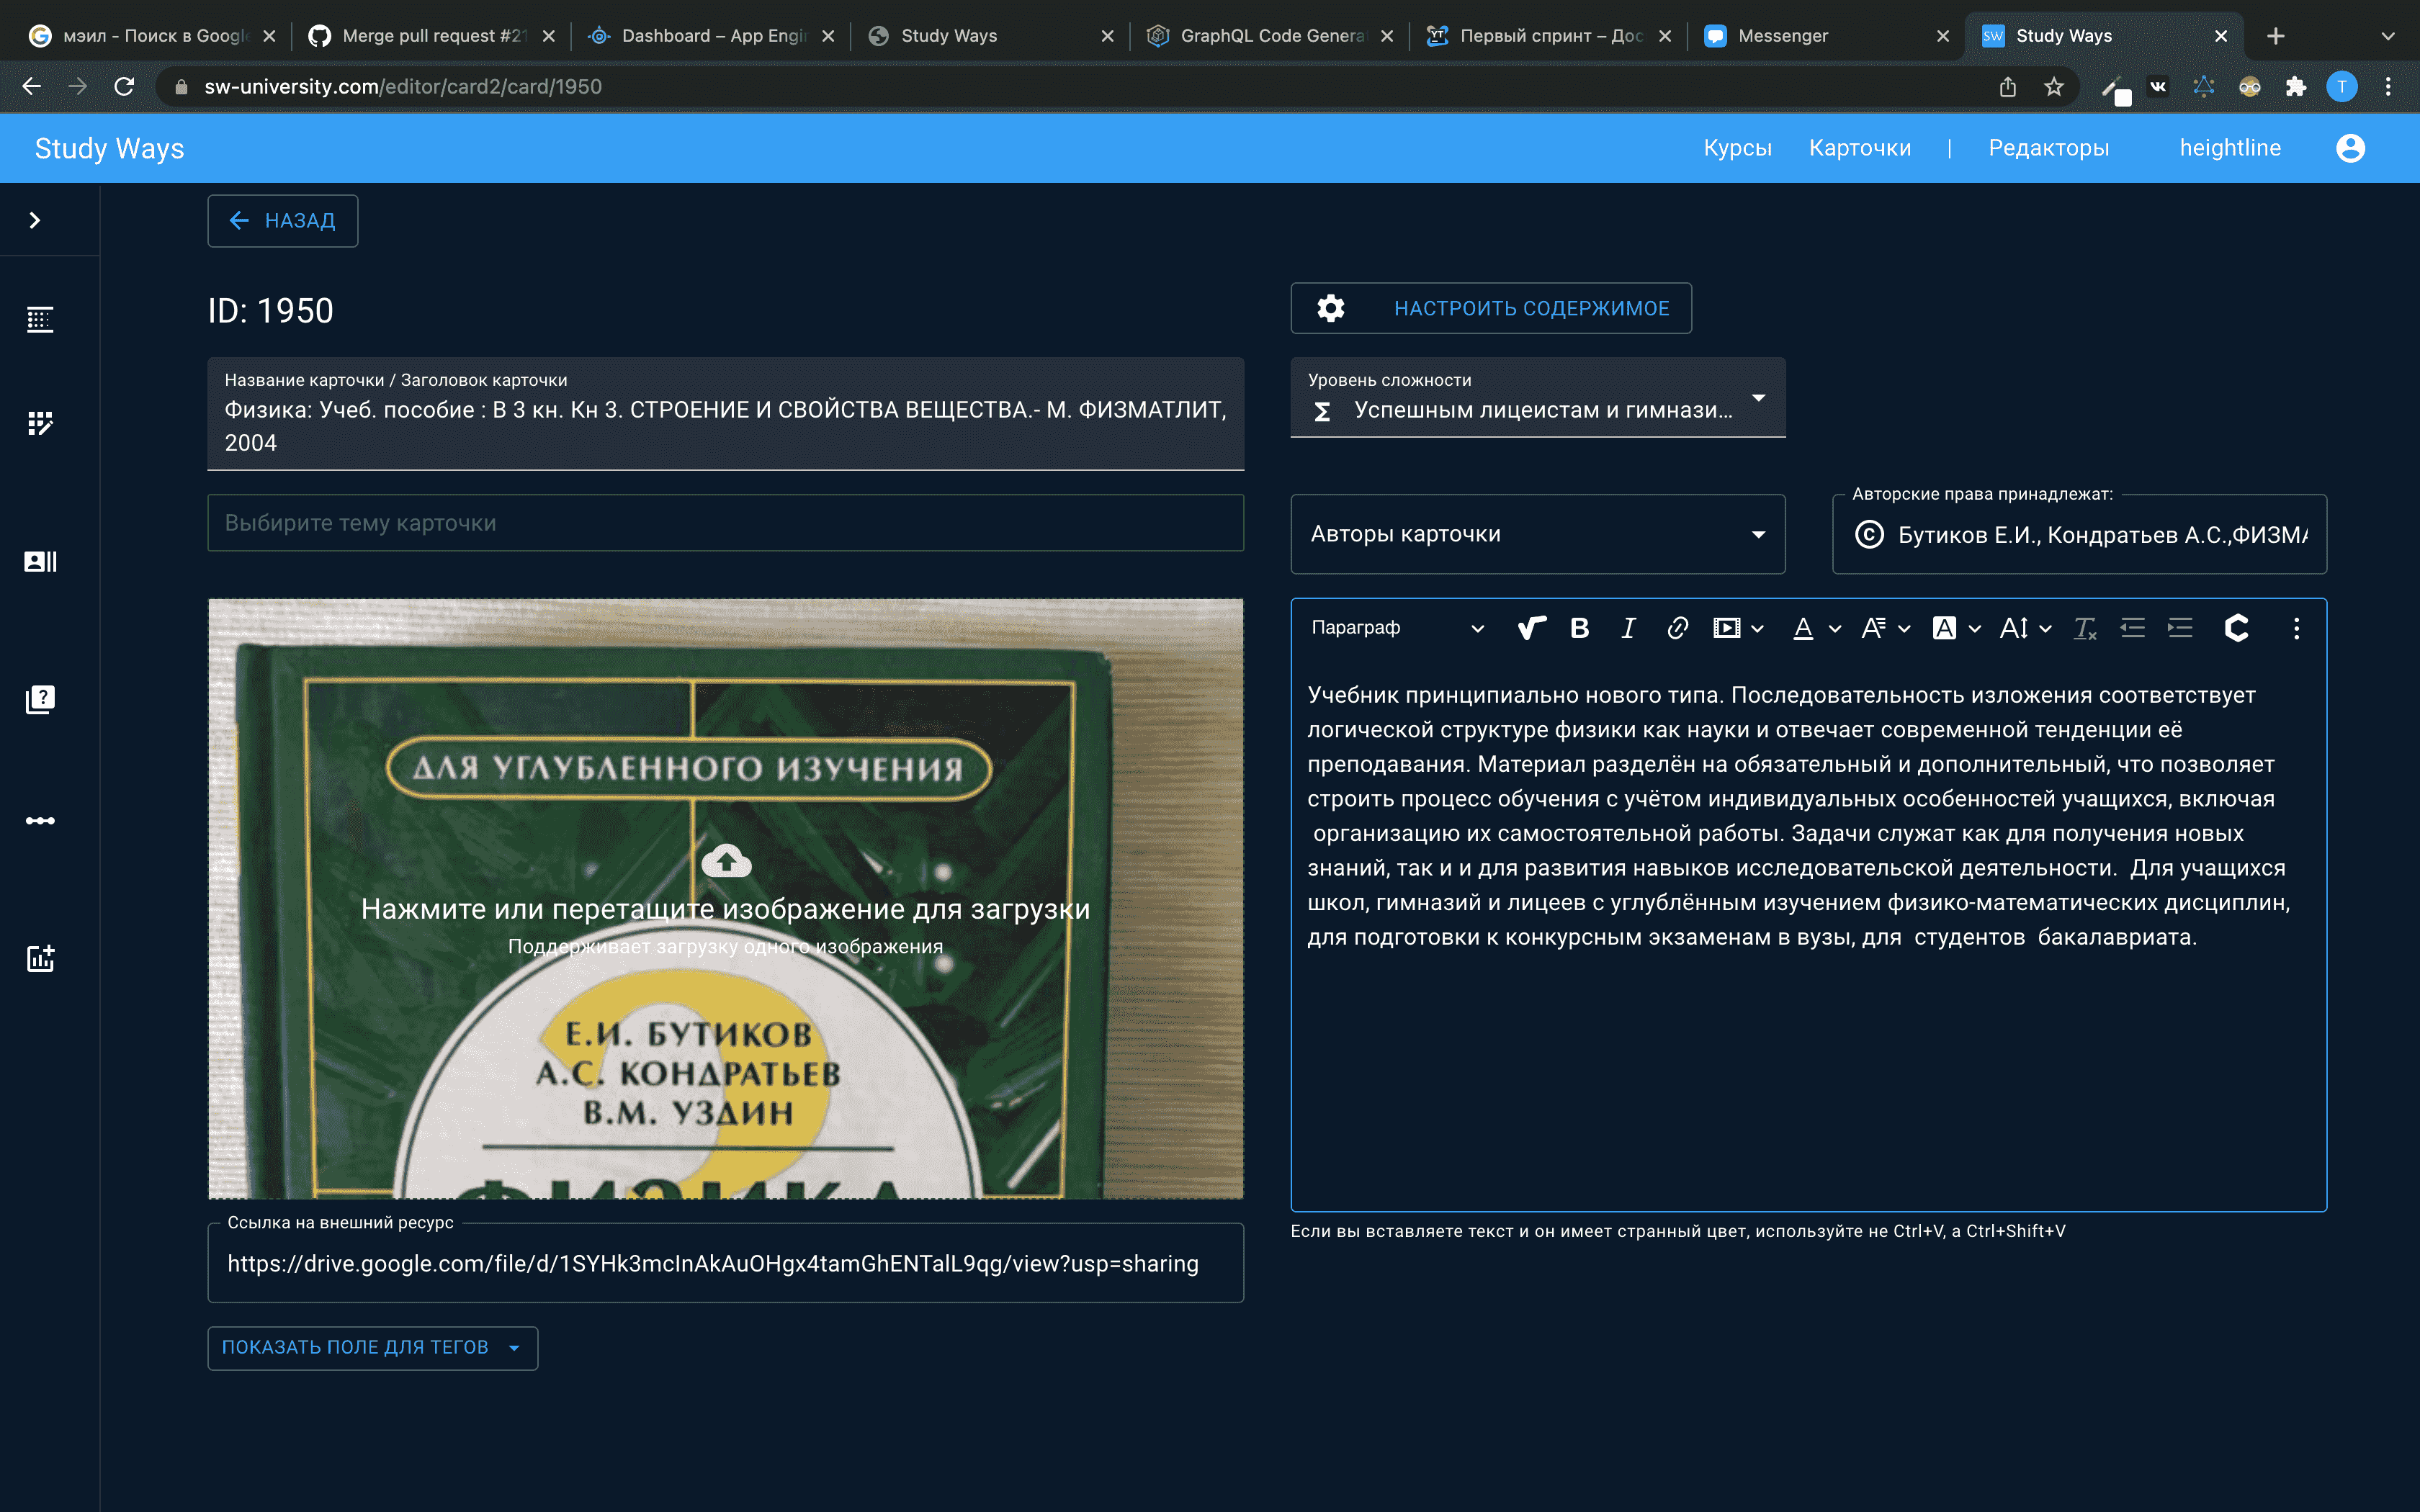Expand the font family dropdown arrow
The width and height of the screenshot is (2420, 1512).
1904,629
